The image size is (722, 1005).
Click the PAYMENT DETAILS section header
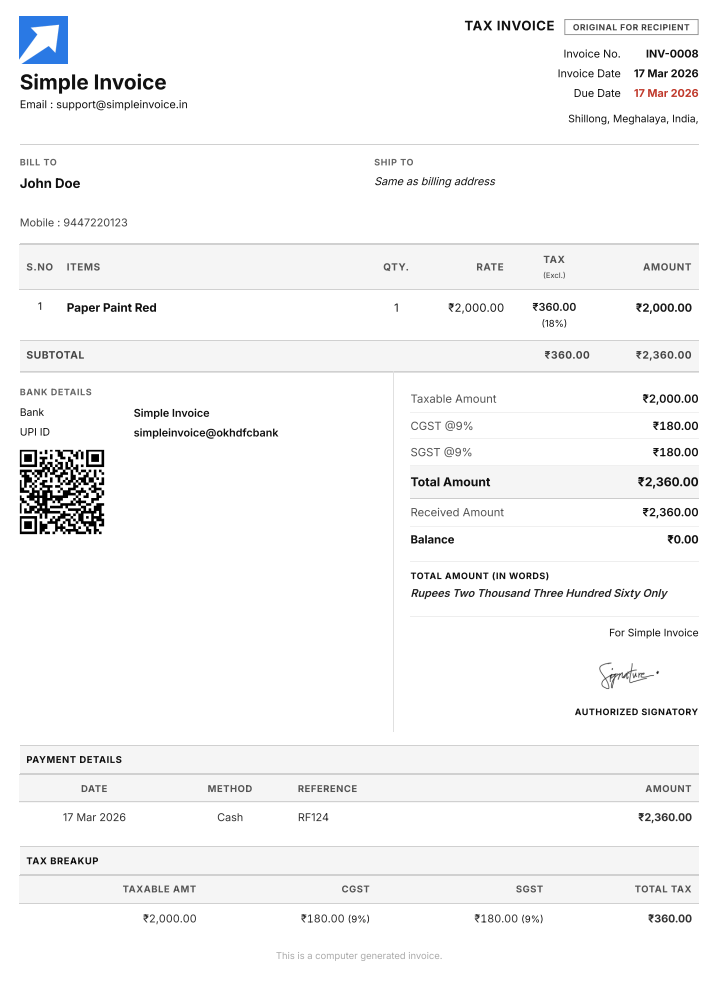74,760
